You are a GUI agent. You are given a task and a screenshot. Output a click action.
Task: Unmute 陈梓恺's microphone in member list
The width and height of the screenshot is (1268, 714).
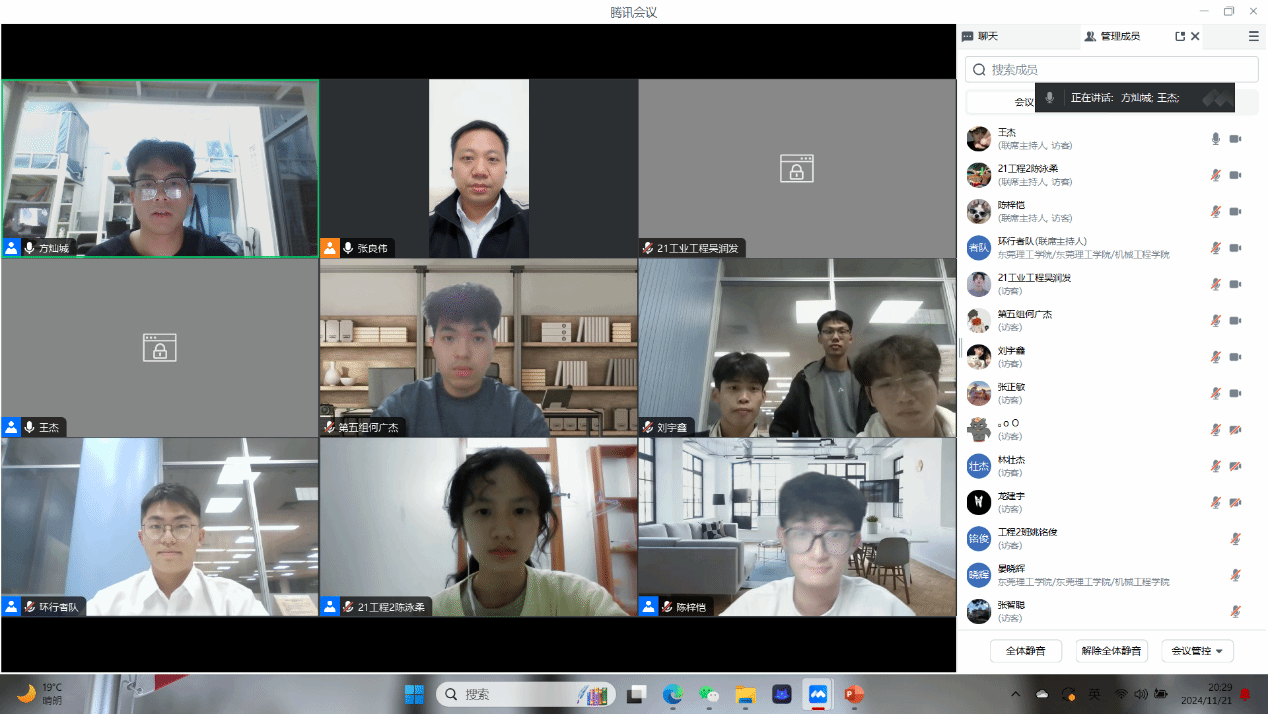[x=1216, y=212]
